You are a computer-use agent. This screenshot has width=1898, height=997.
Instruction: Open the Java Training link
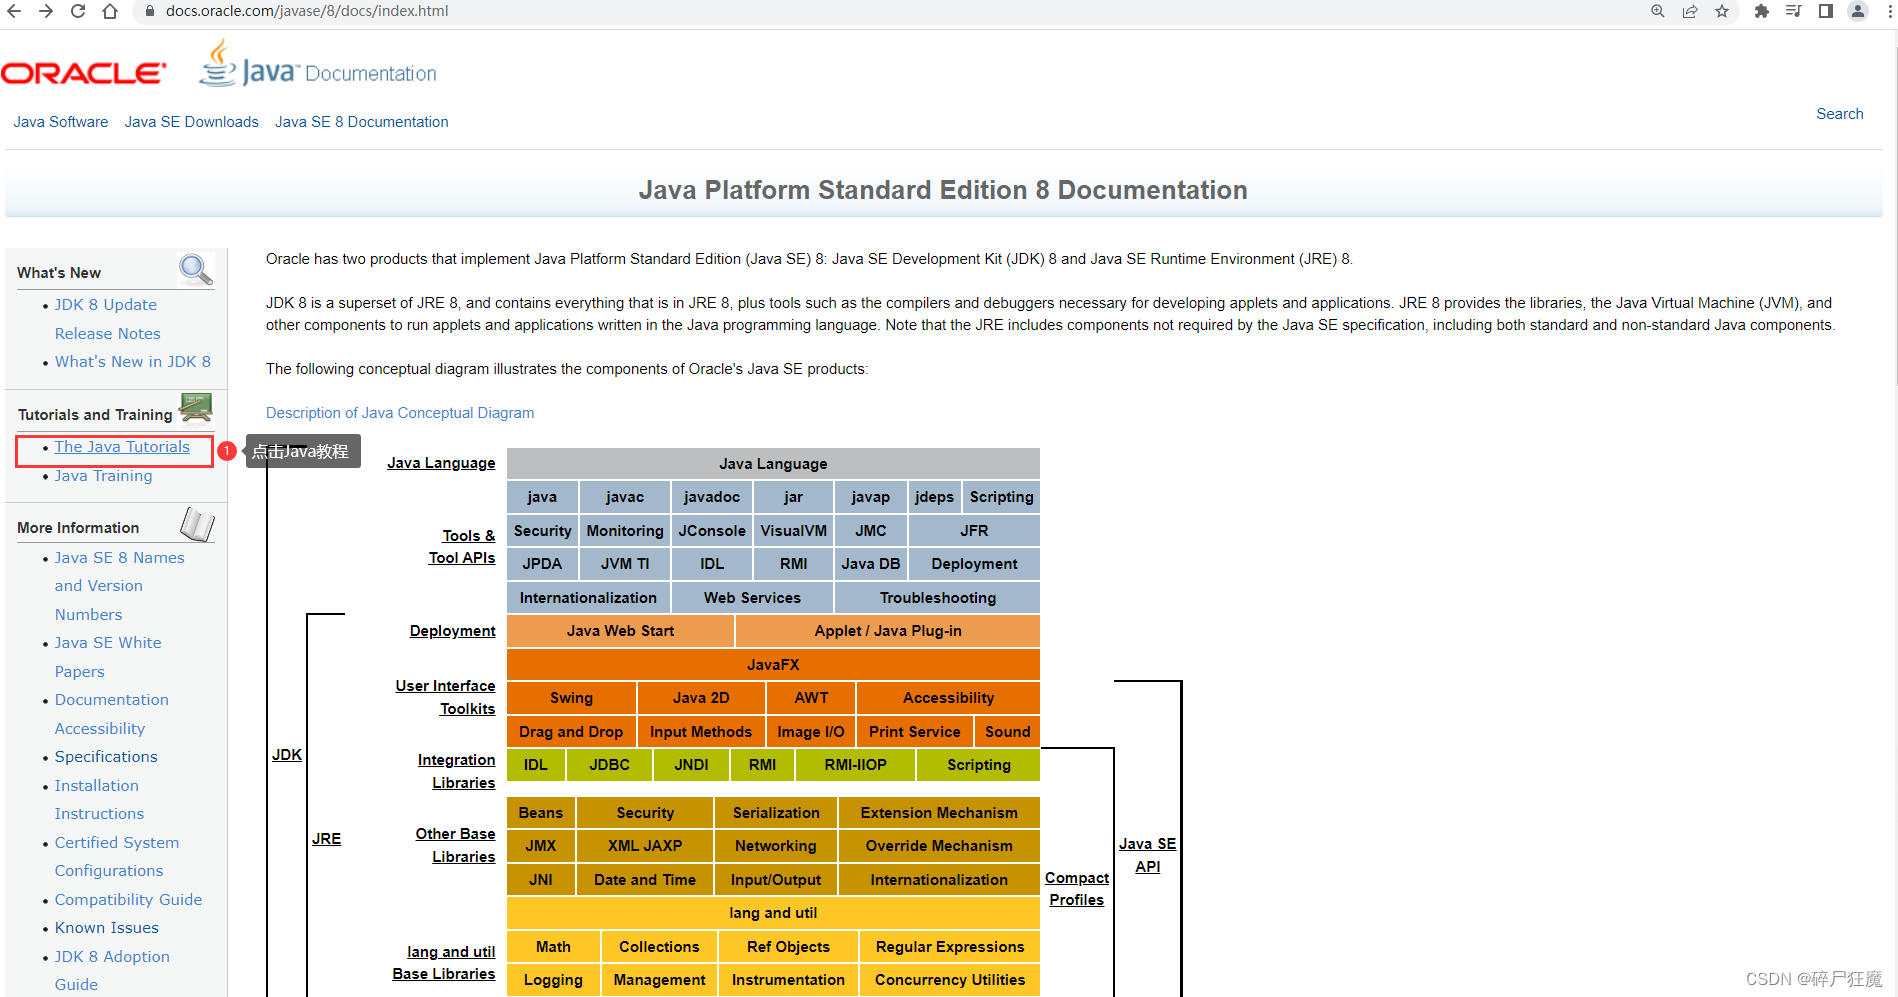point(104,476)
